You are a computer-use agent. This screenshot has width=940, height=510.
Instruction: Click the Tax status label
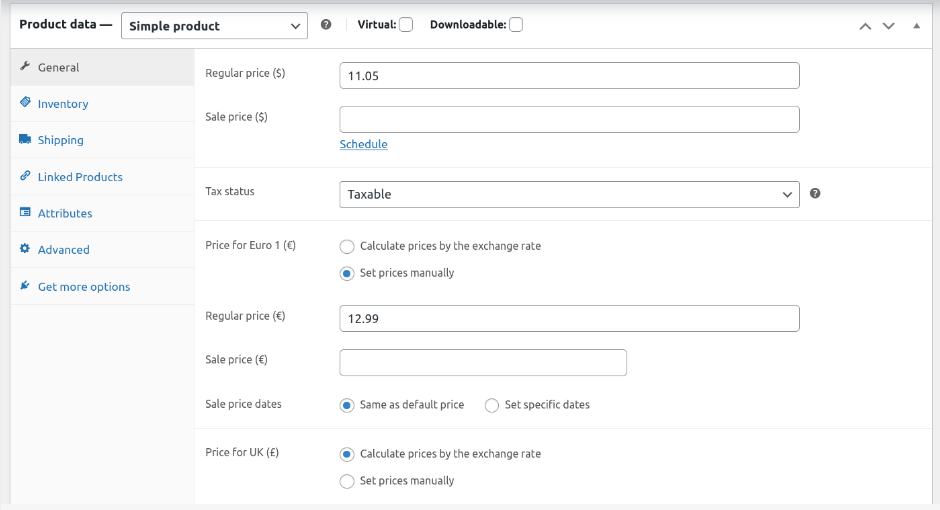tap(230, 191)
